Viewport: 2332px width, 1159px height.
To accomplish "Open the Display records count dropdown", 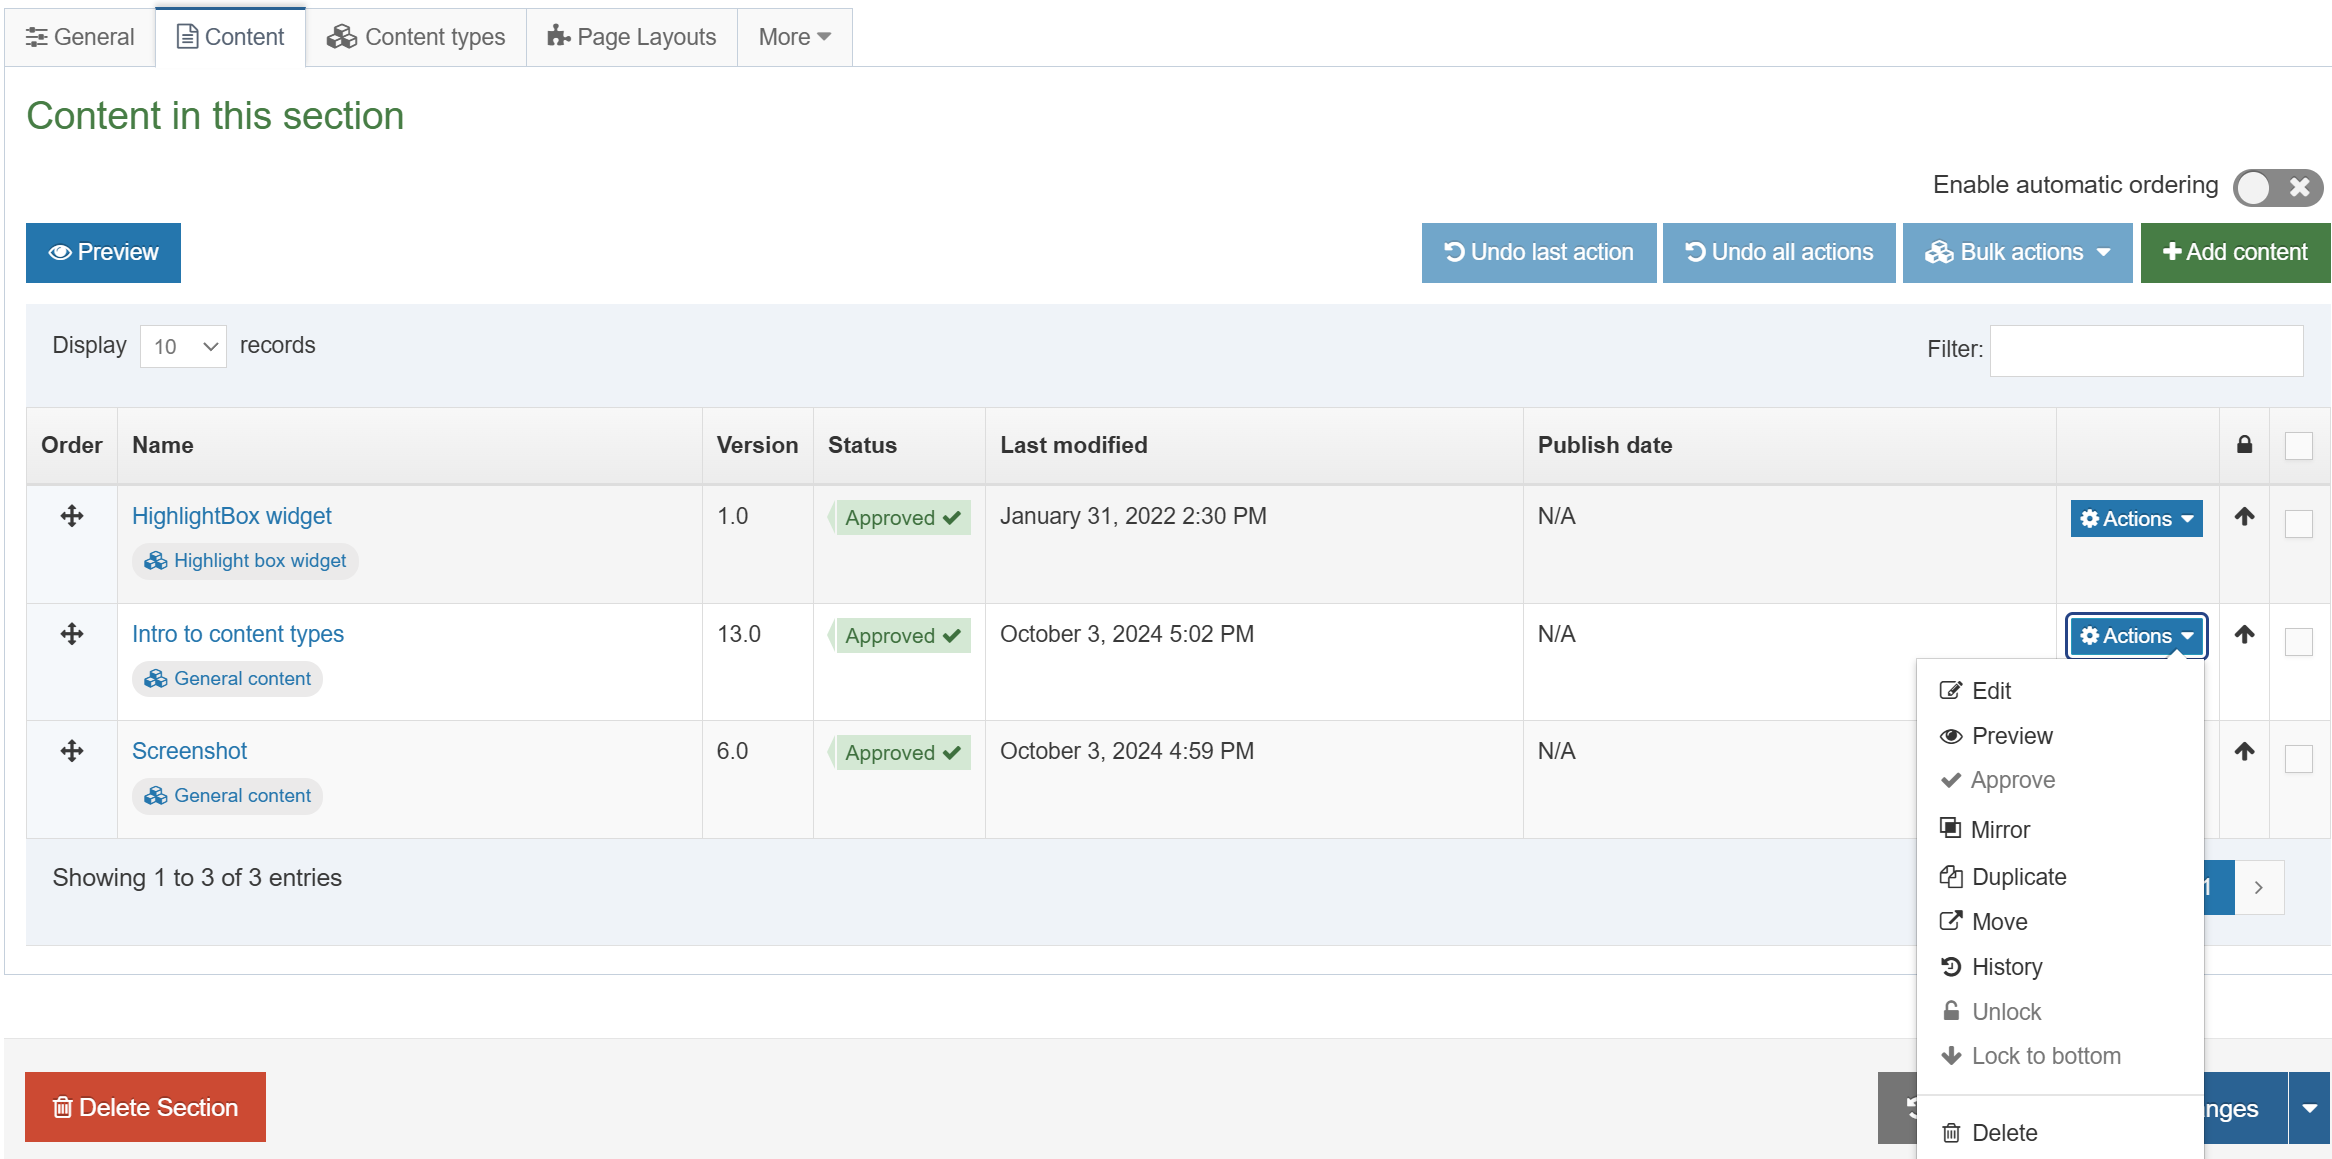I will click(x=184, y=347).
